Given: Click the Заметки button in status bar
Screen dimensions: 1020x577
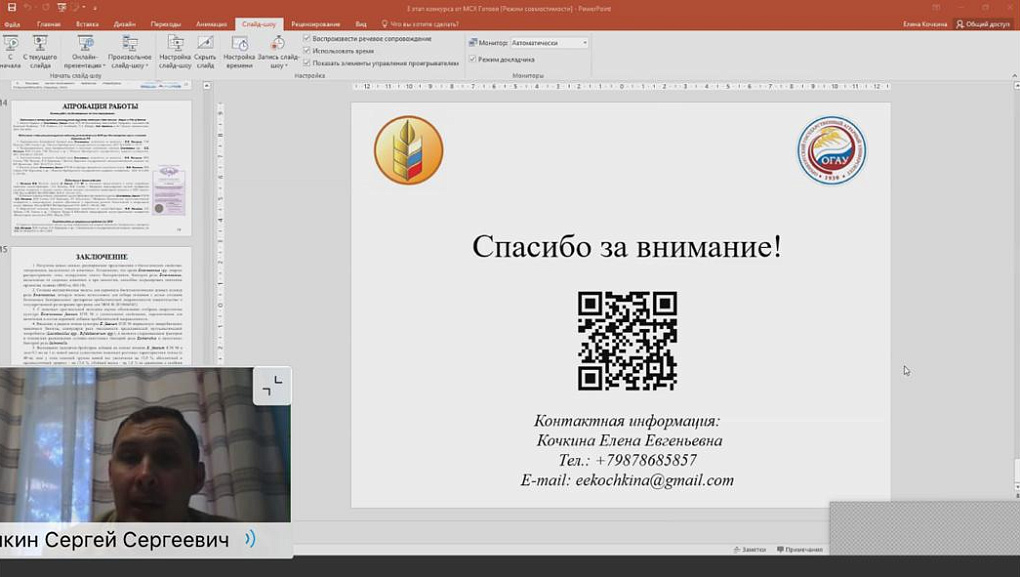Looking at the screenshot, I should click(x=749, y=550).
